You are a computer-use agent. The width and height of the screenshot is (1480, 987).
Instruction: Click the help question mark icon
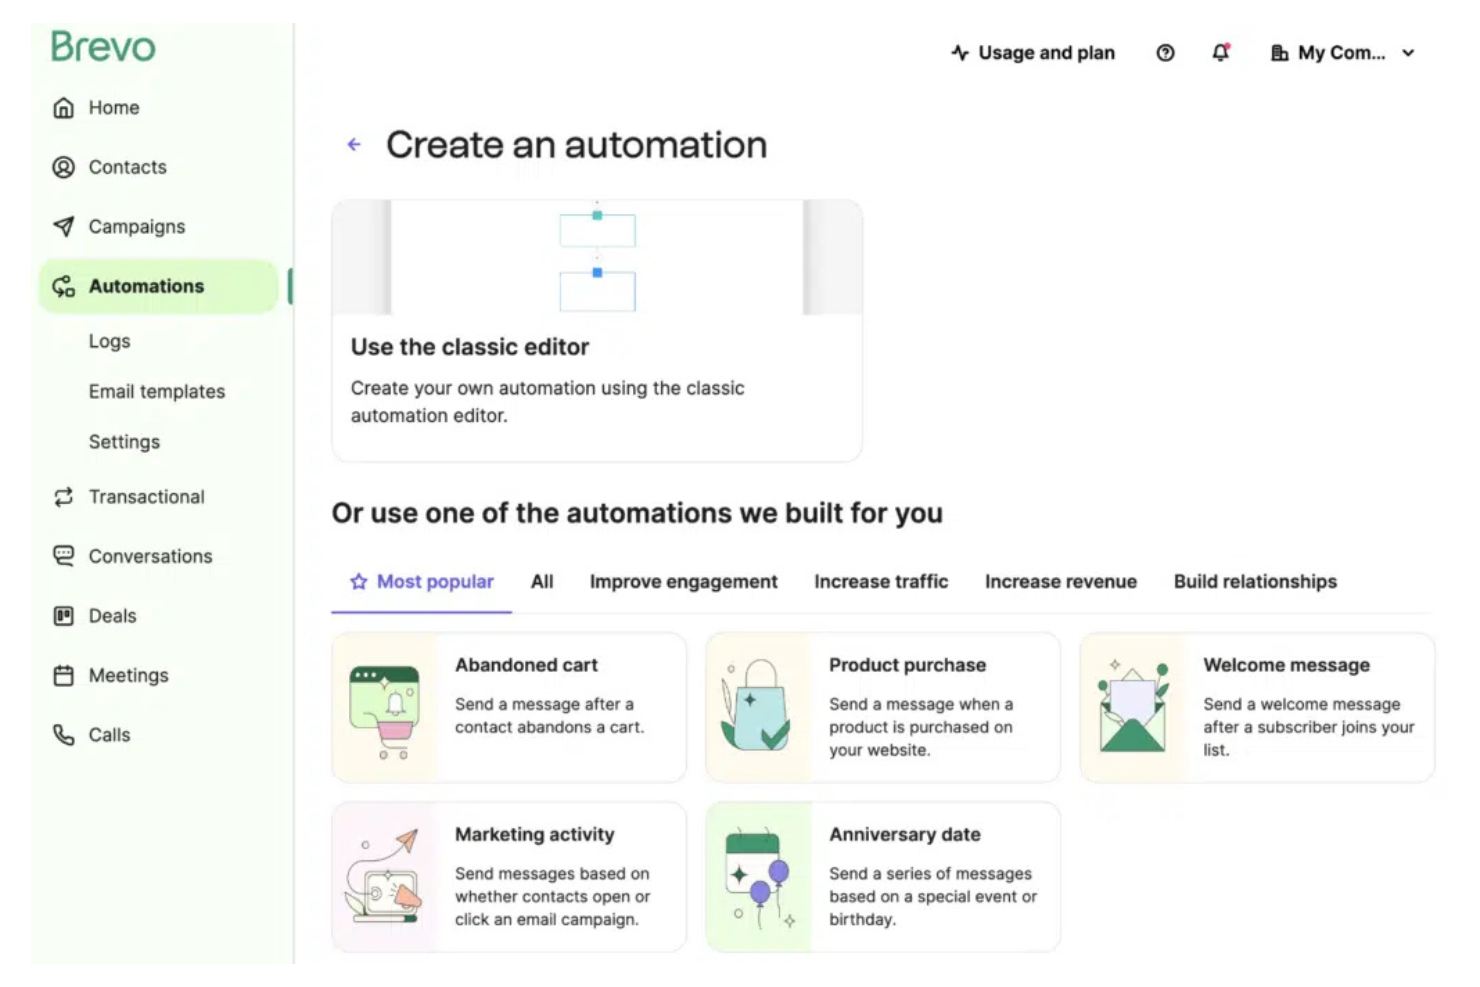tap(1165, 53)
